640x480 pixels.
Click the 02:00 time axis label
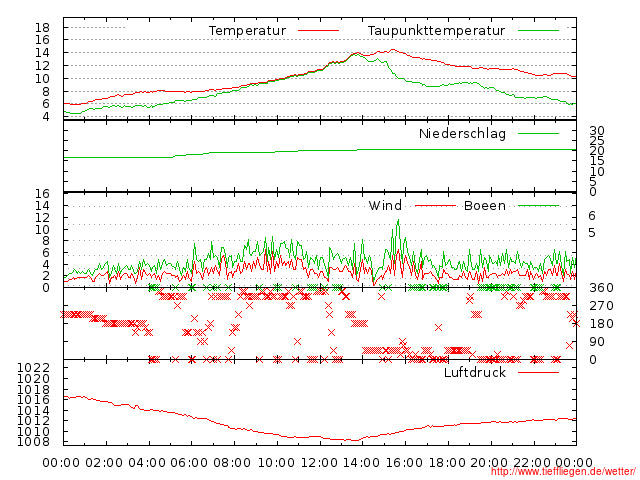(x=104, y=463)
